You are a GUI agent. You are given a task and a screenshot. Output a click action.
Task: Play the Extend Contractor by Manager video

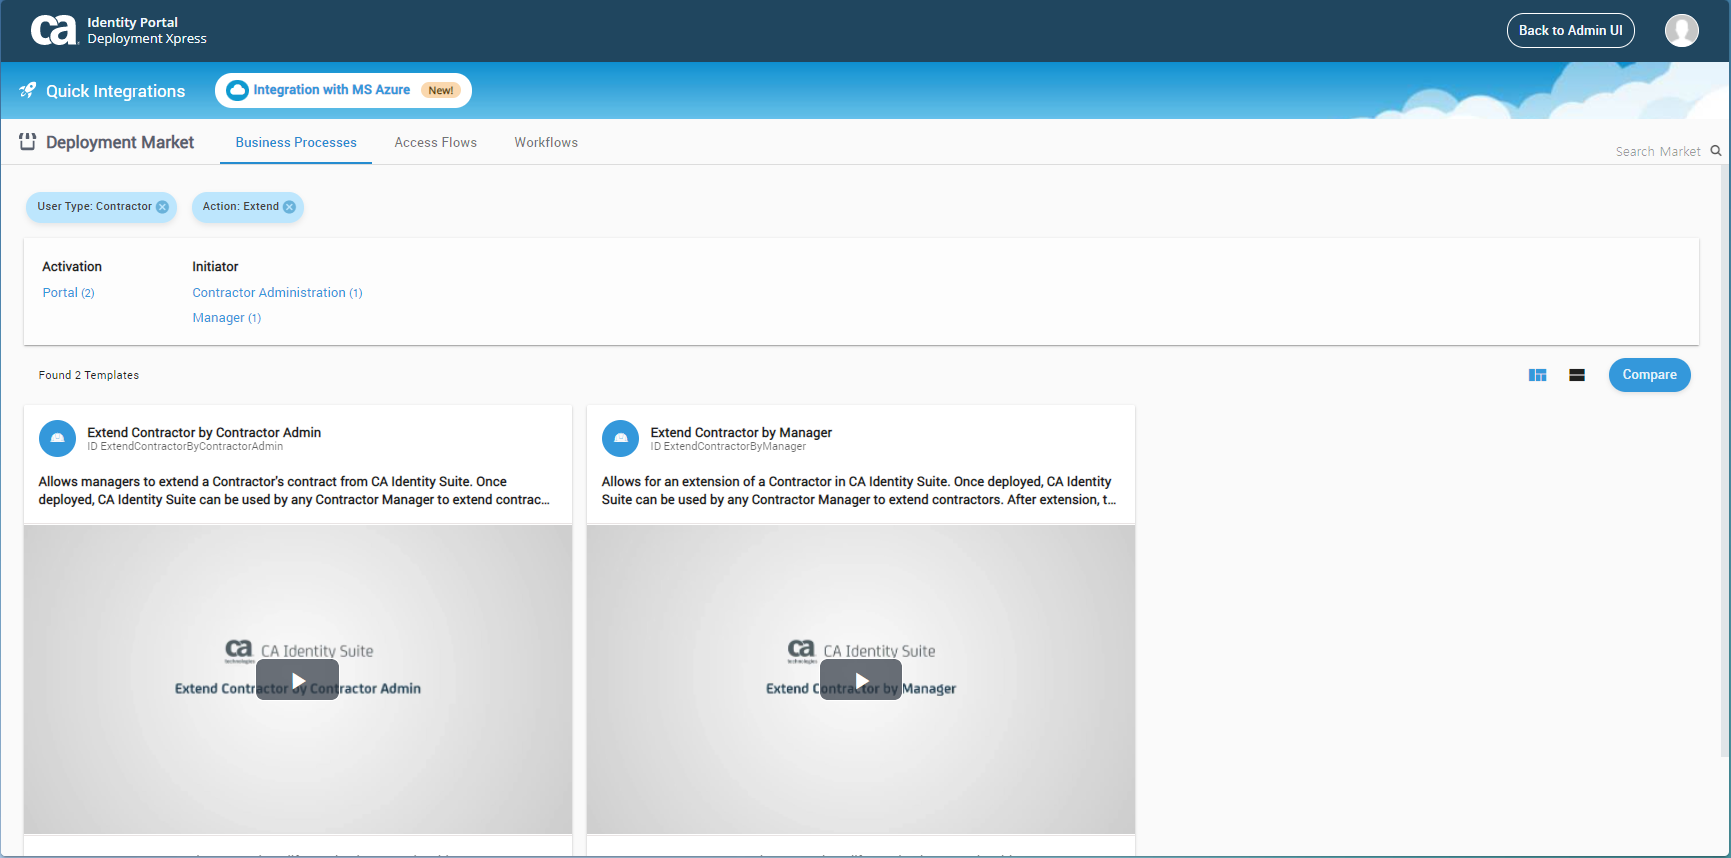[x=861, y=680]
